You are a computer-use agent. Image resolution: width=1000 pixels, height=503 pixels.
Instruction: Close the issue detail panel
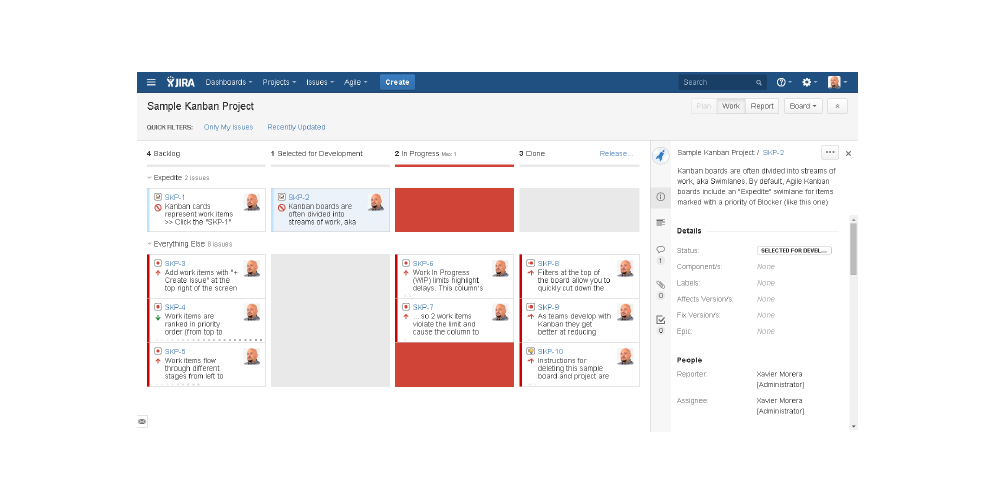848,153
